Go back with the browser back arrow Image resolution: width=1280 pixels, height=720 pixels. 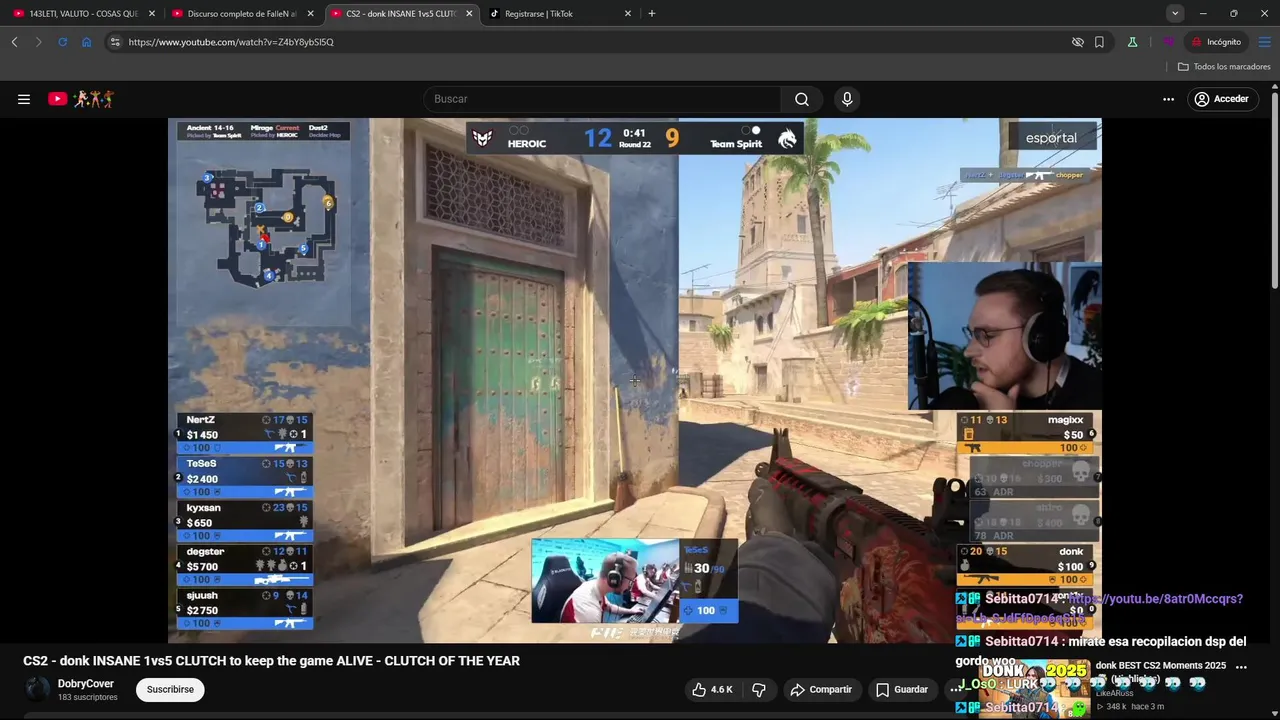14,42
